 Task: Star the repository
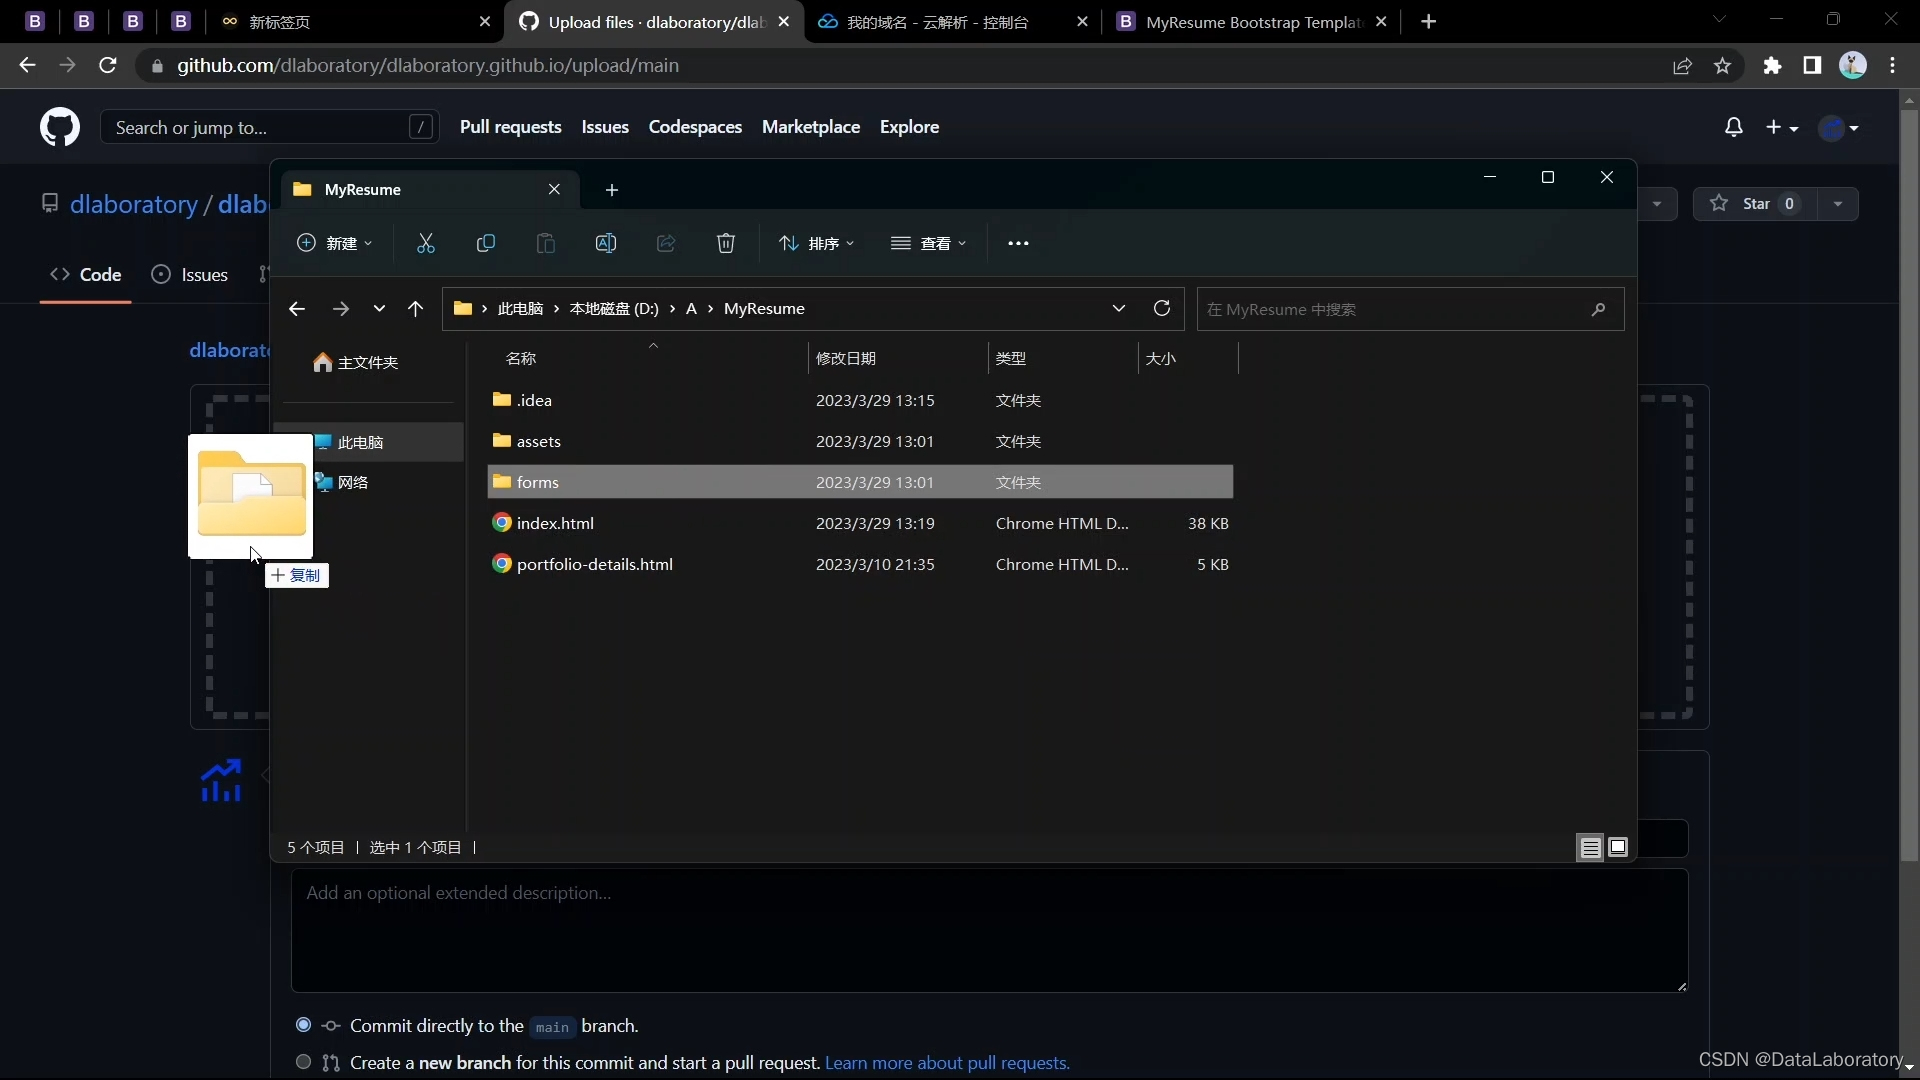pyautogui.click(x=1755, y=204)
